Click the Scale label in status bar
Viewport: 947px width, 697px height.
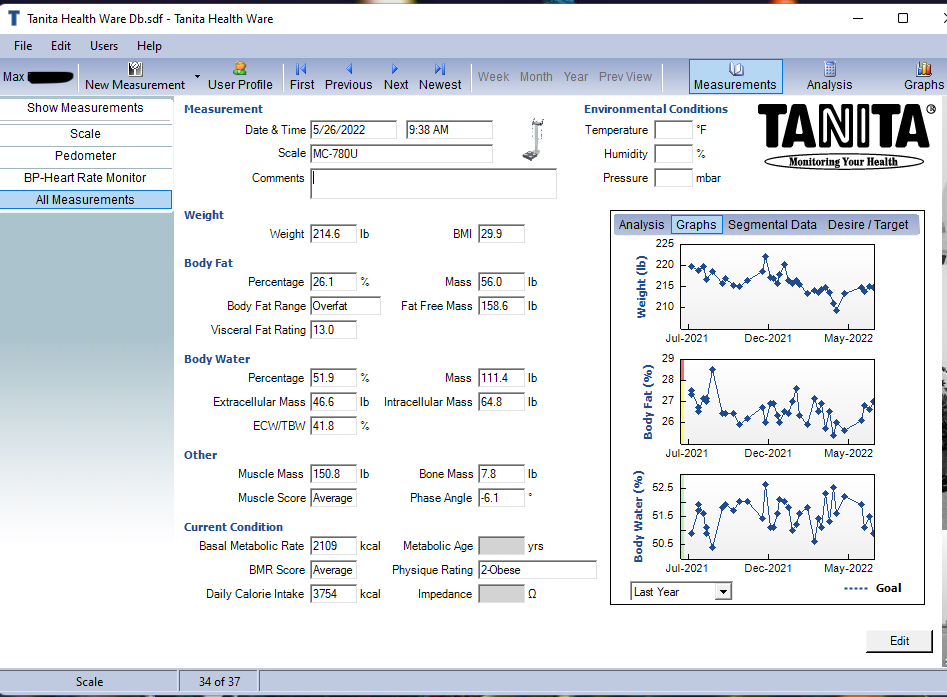[x=89, y=682]
